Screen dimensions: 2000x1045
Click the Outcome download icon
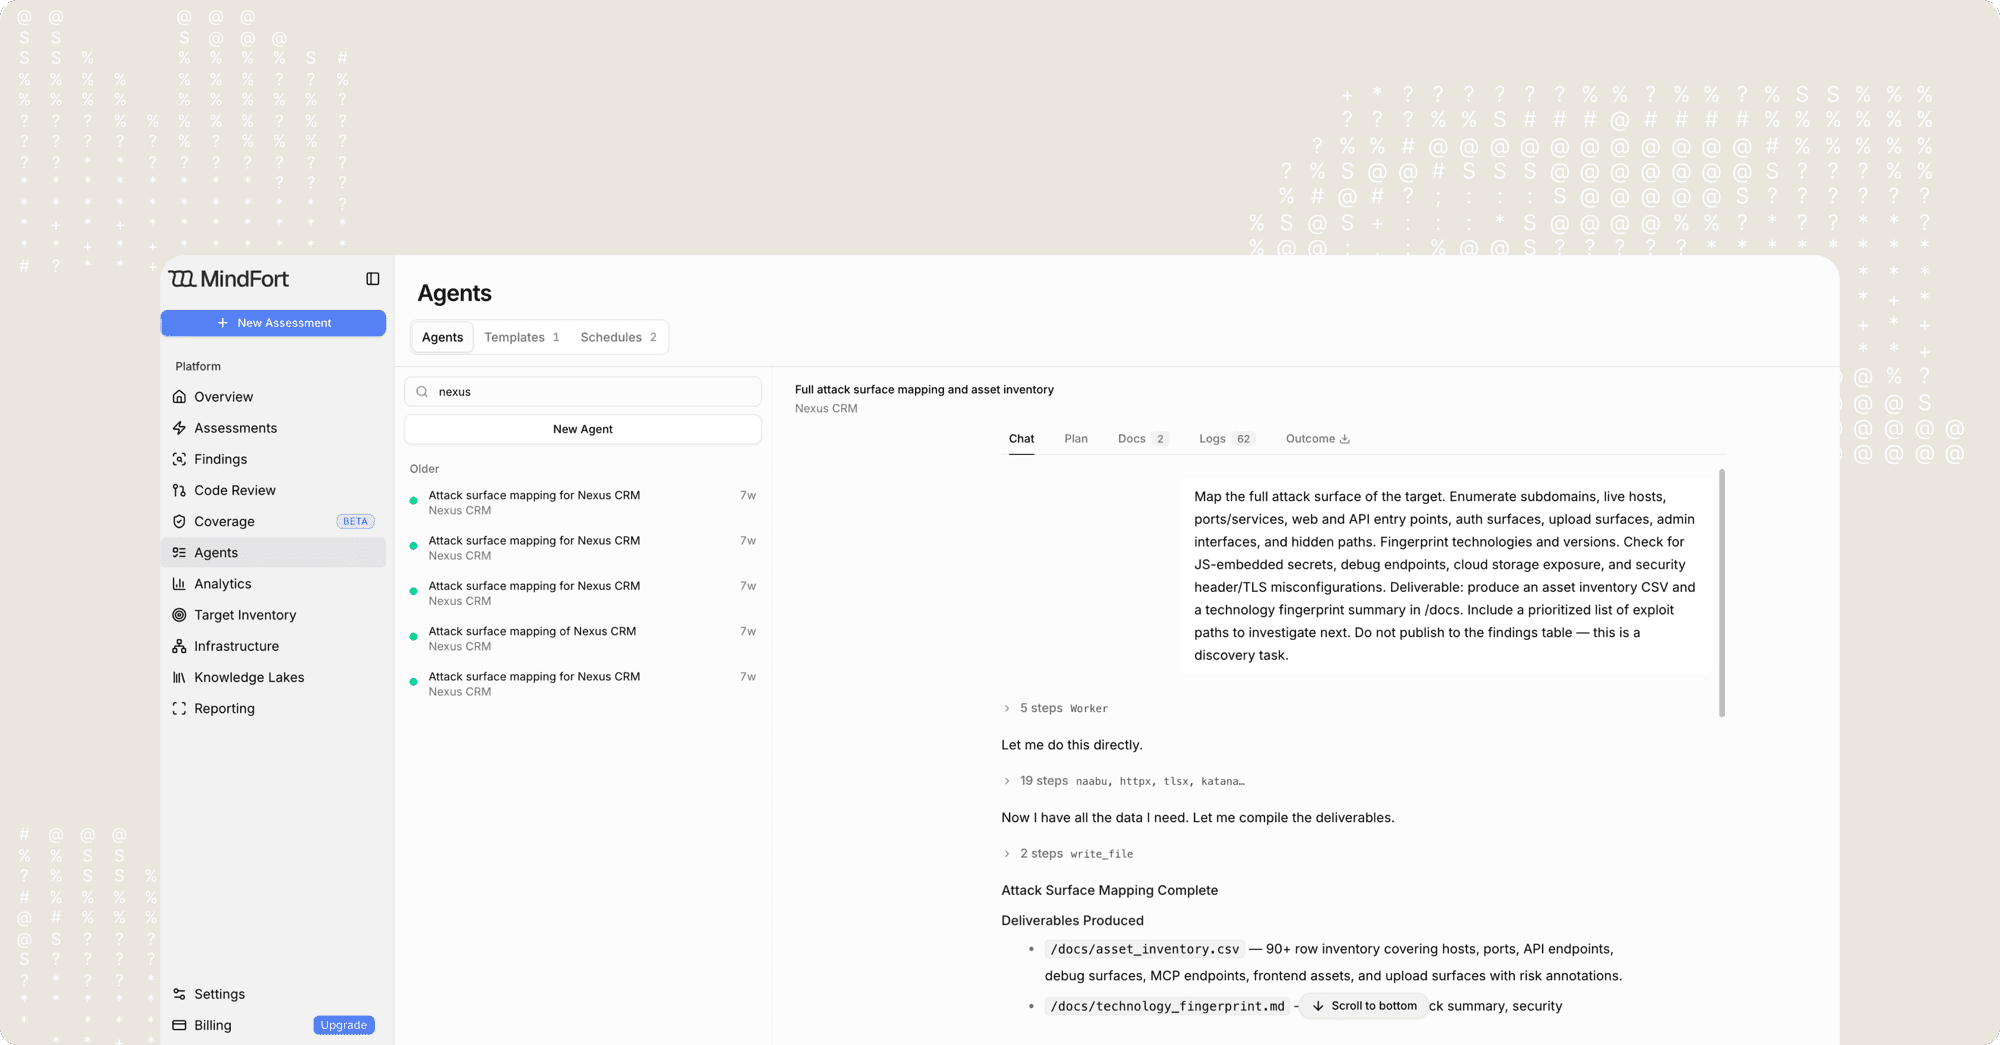(1345, 439)
